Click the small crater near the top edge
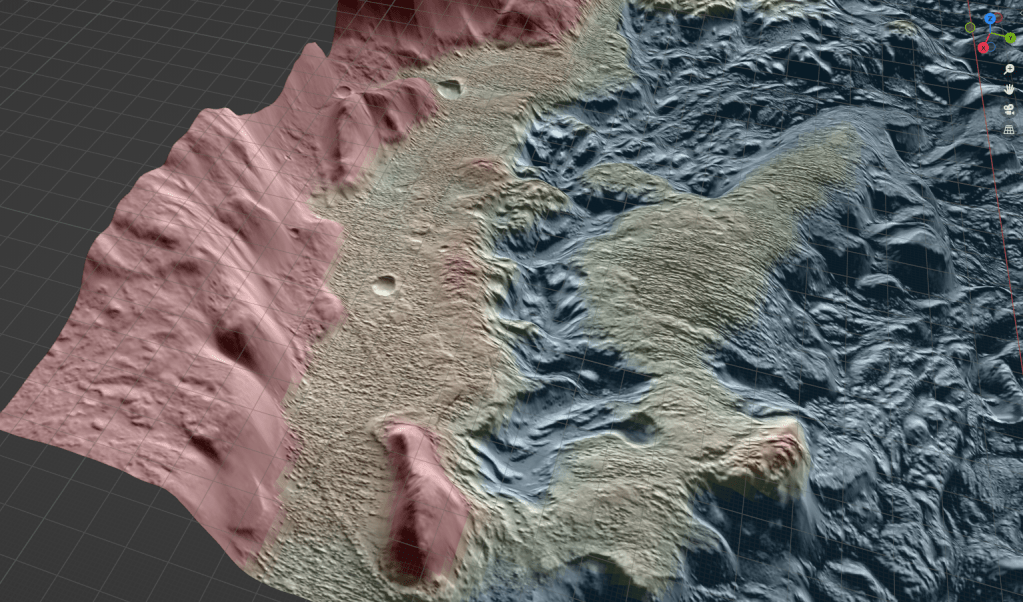The image size is (1023, 602). (x=450, y=88)
